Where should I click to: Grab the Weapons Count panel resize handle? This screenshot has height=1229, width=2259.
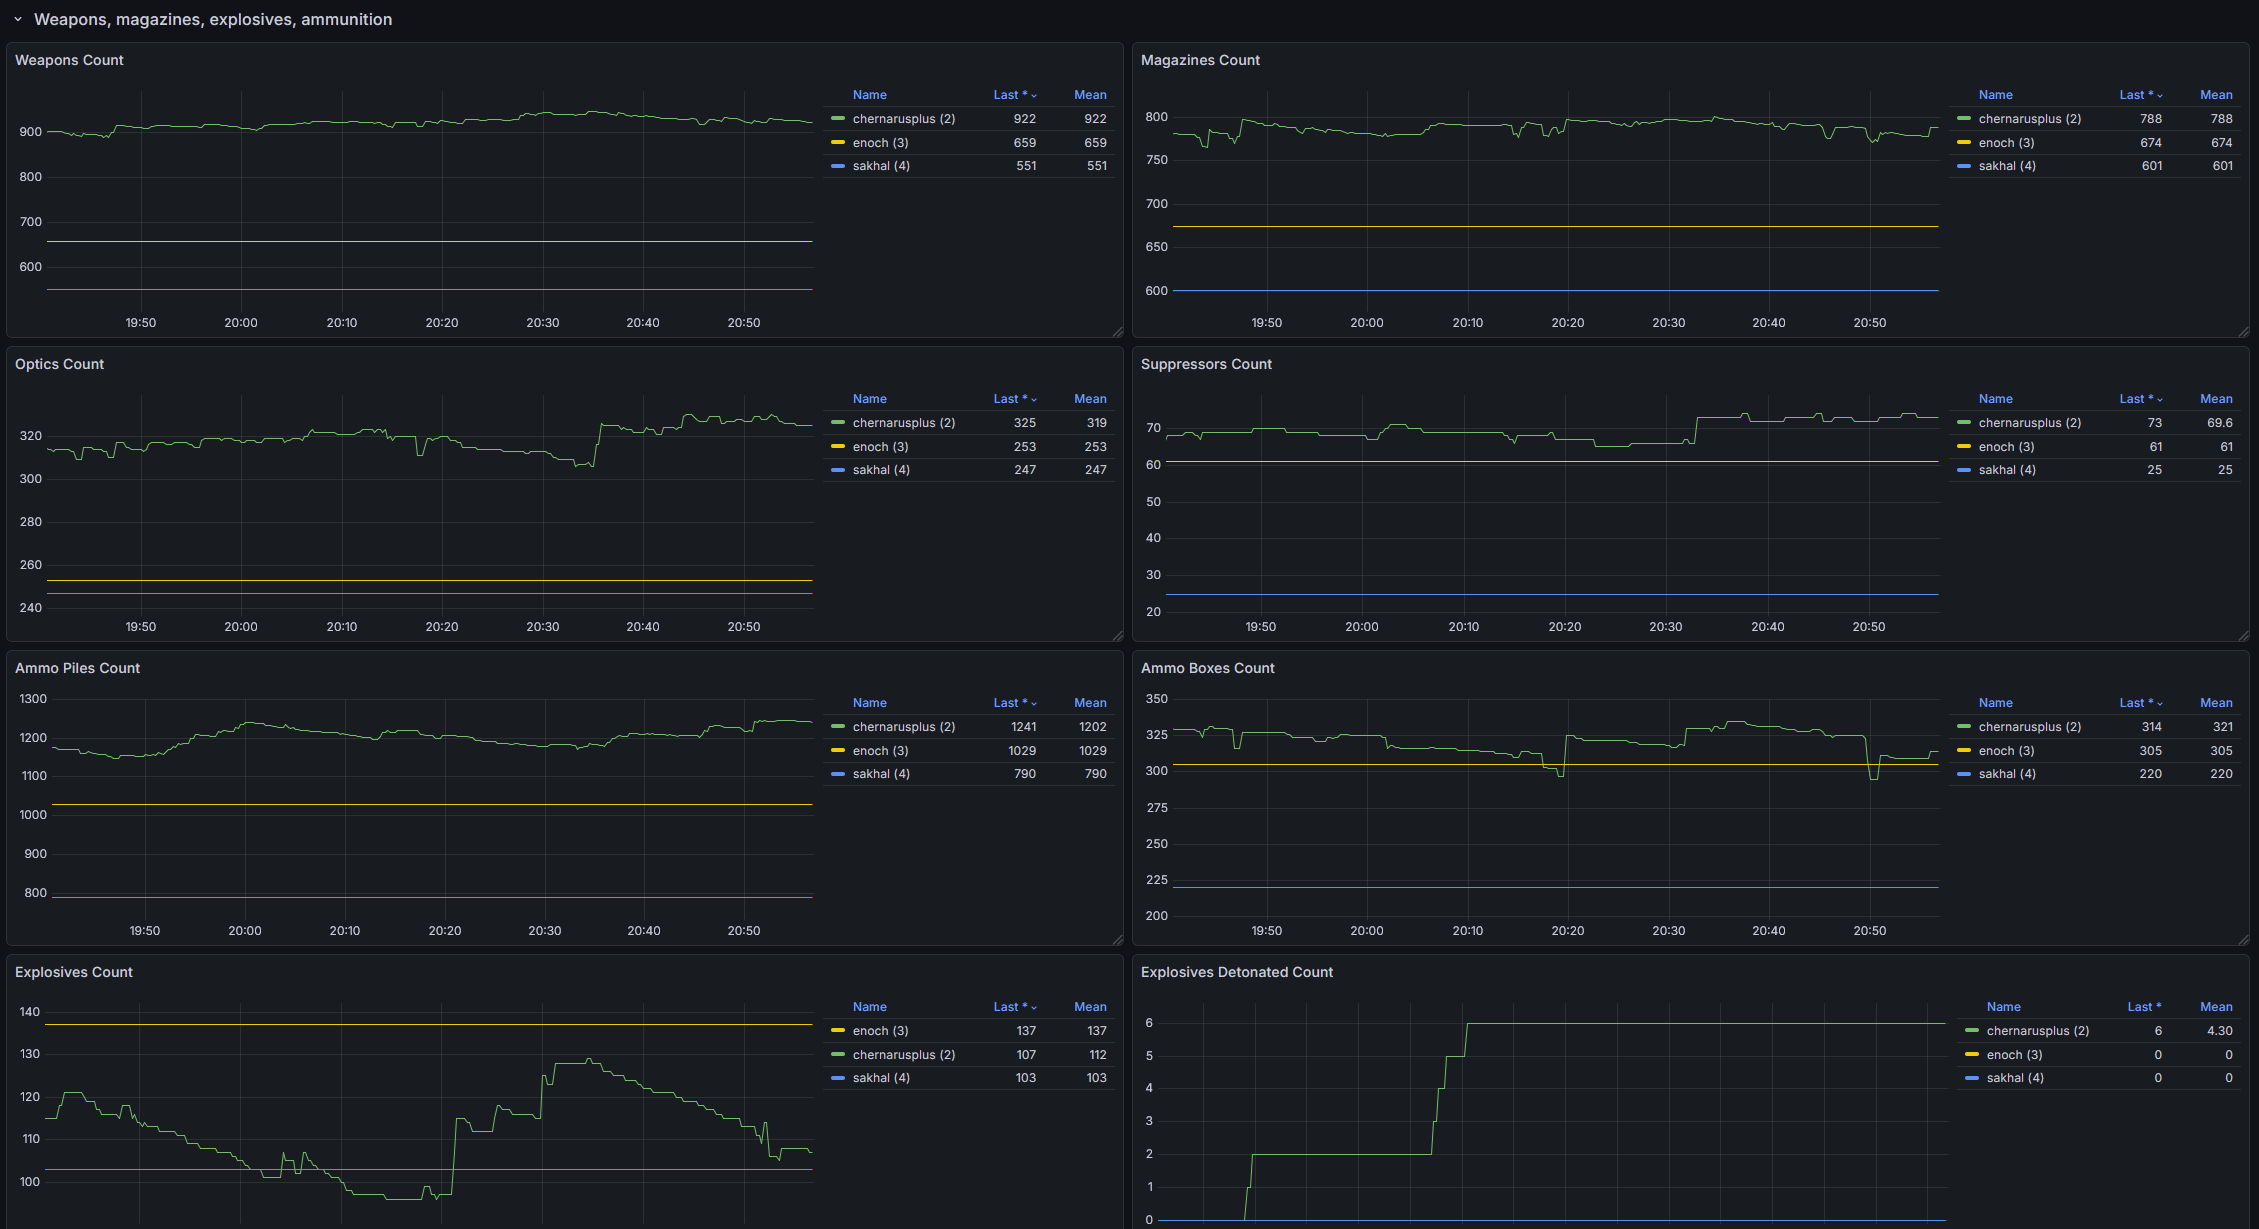(x=1117, y=332)
